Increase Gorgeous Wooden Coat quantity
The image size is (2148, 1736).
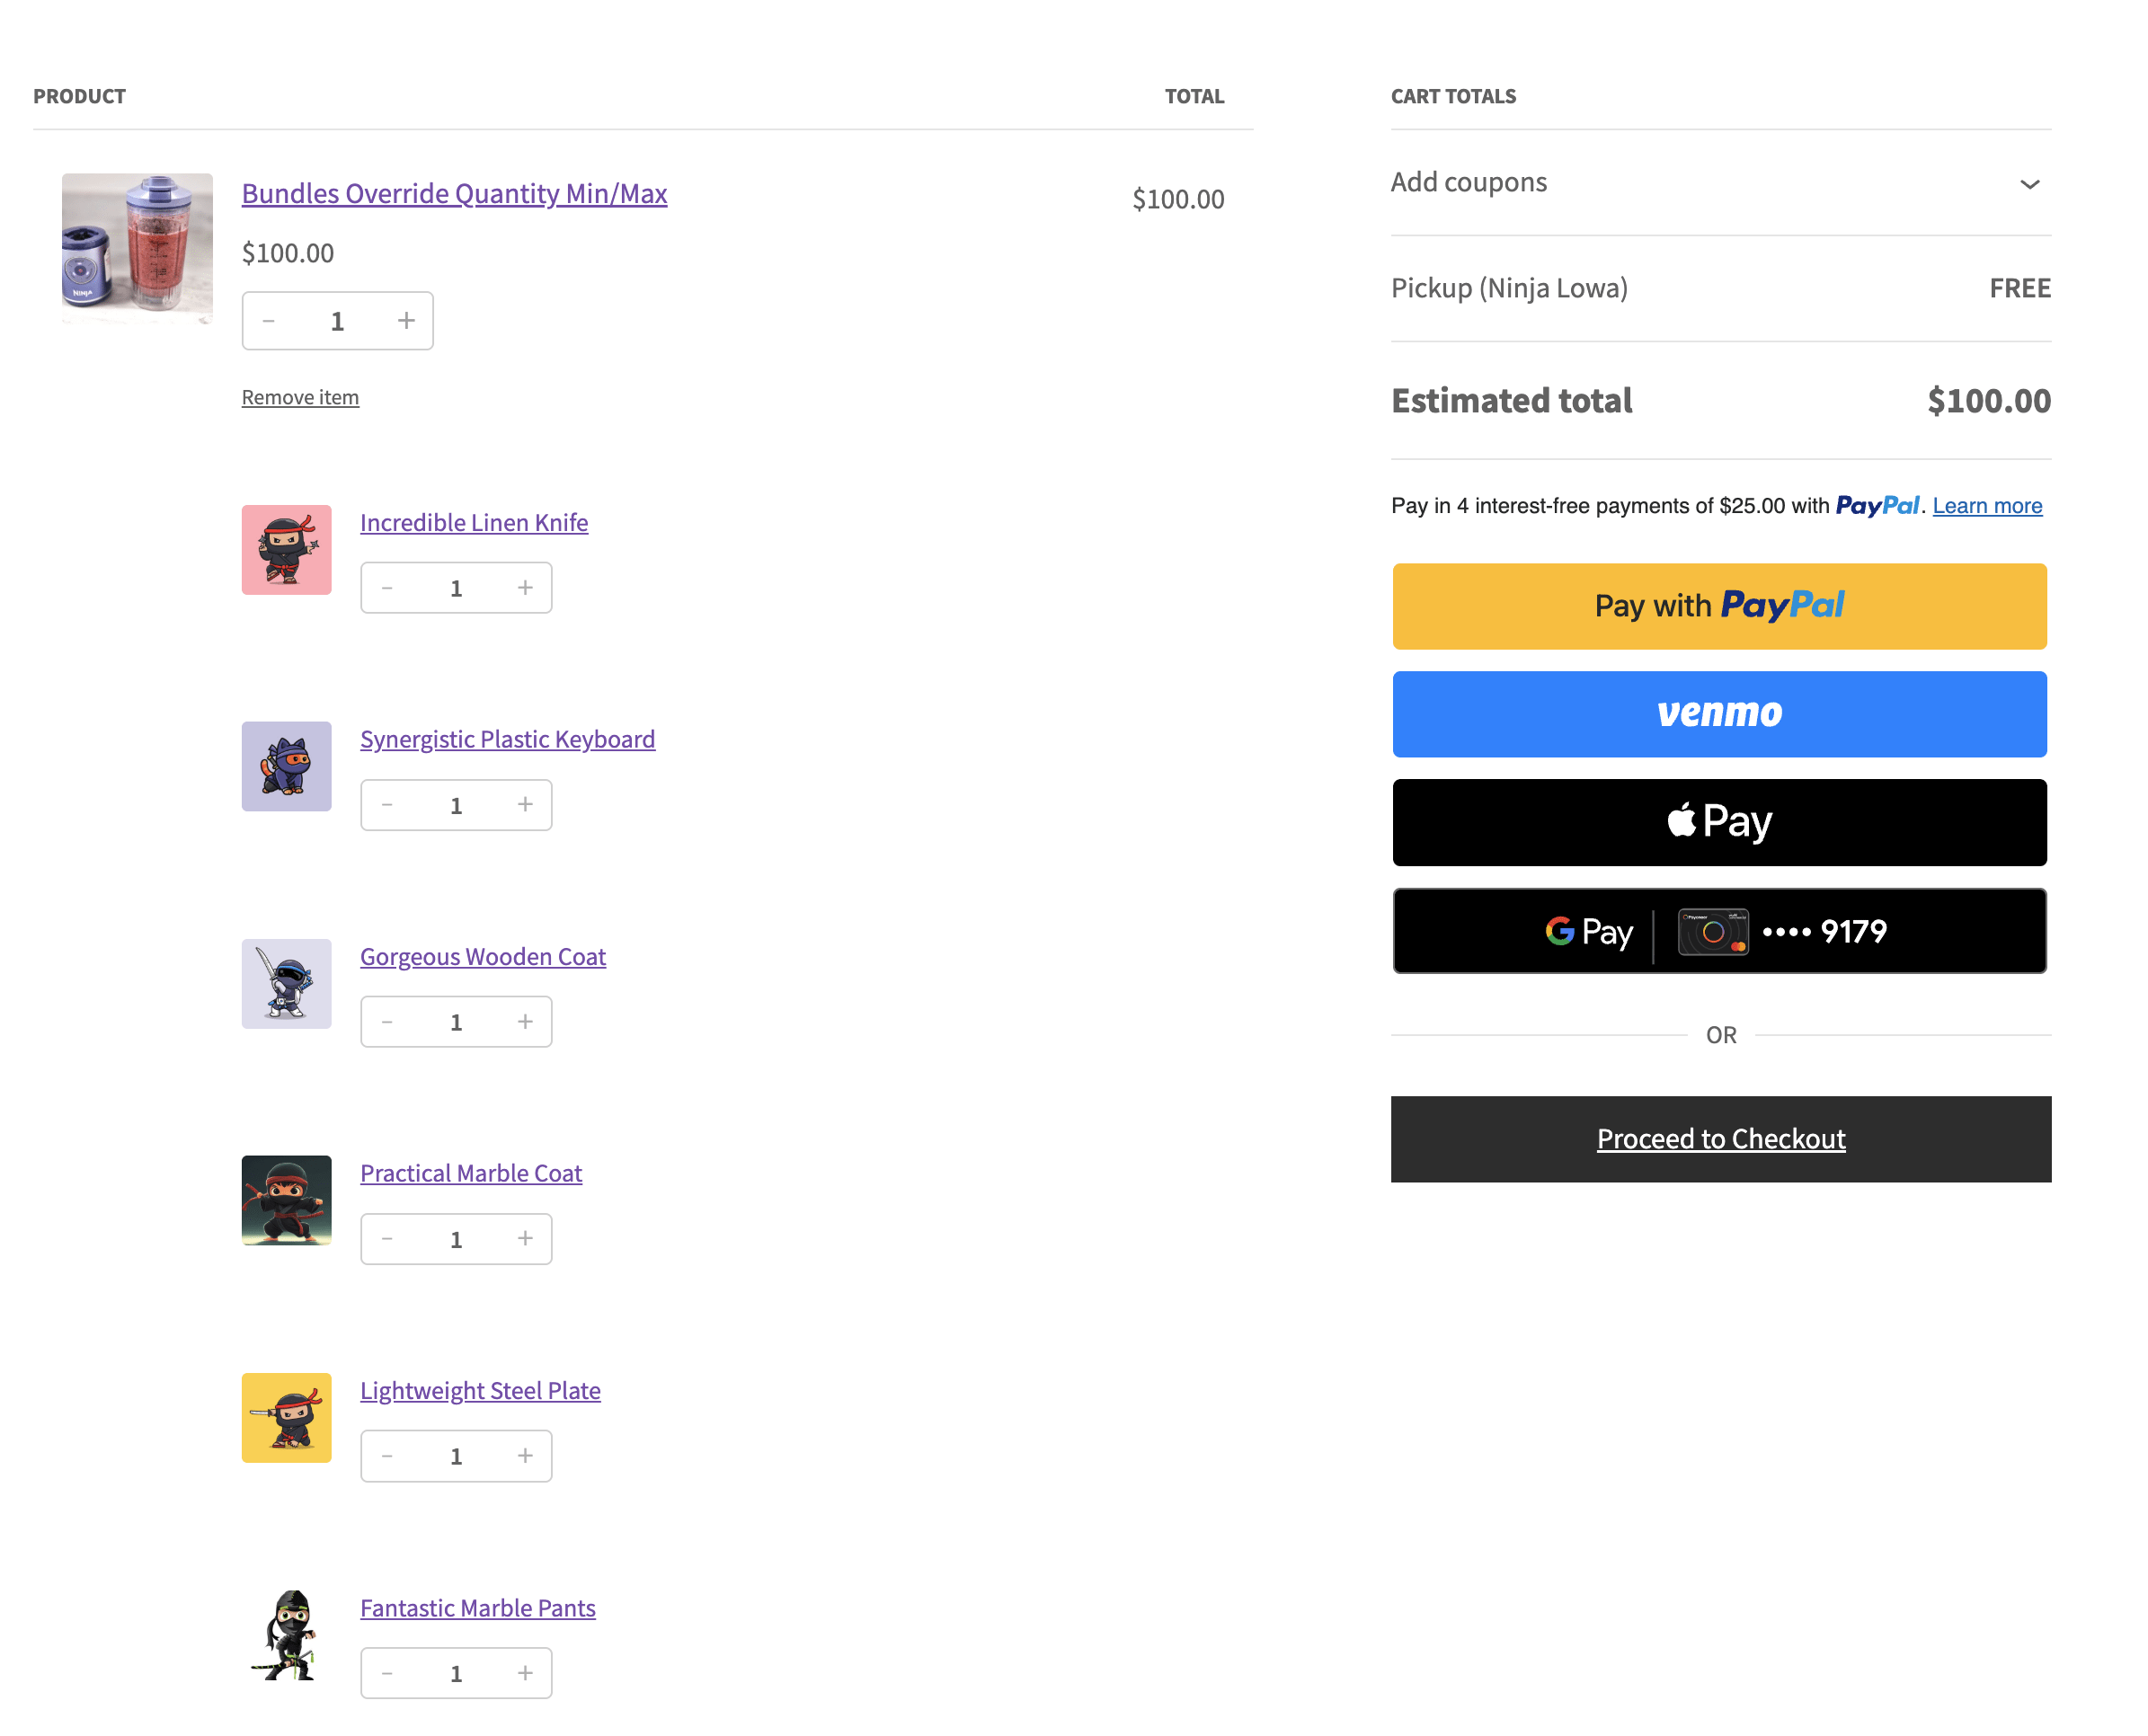pos(525,1021)
